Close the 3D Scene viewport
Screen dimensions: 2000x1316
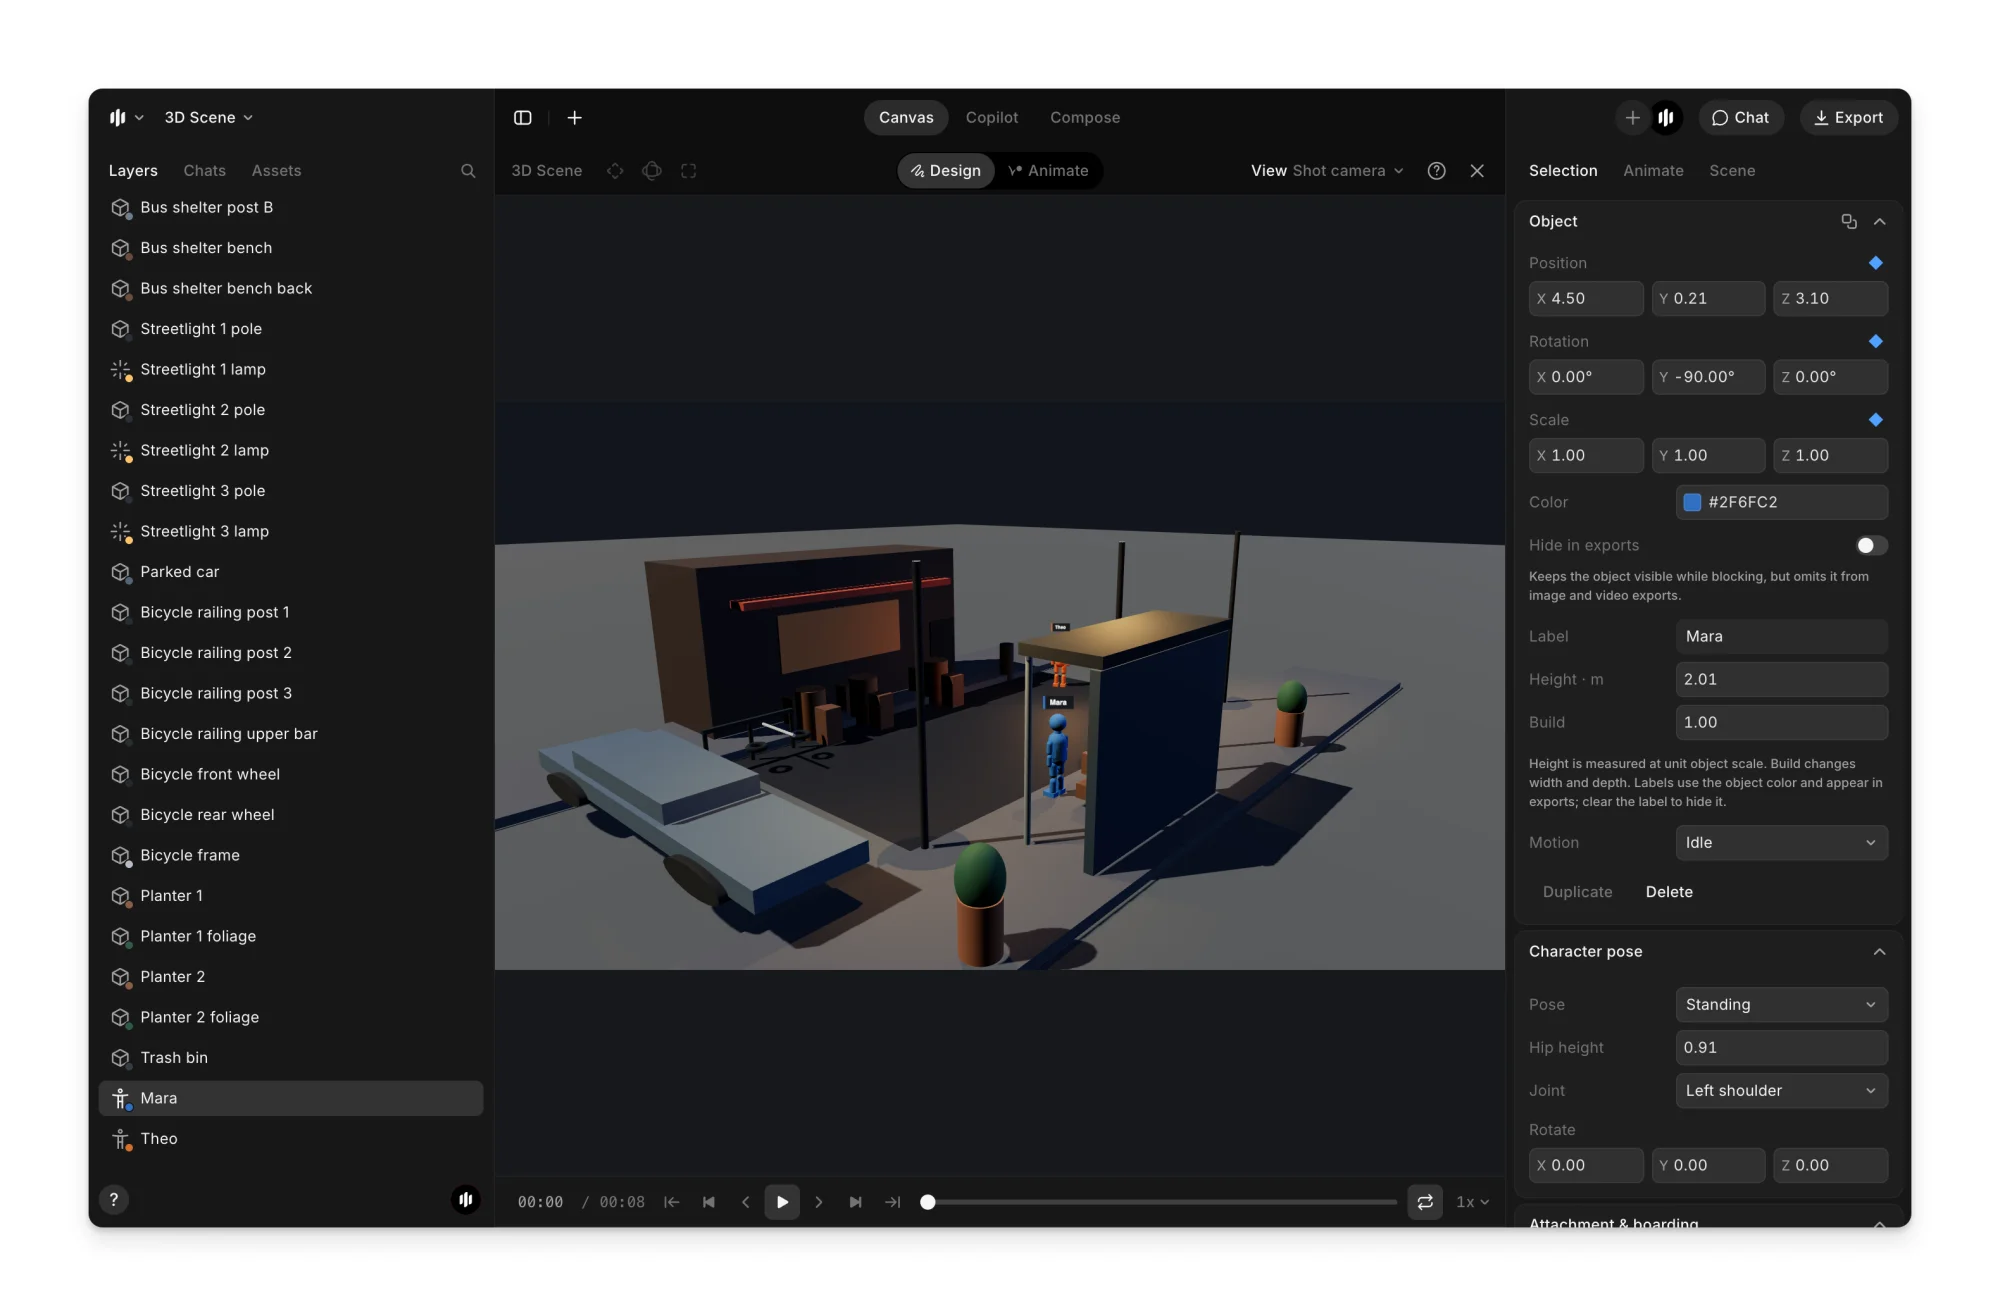[x=1477, y=171]
